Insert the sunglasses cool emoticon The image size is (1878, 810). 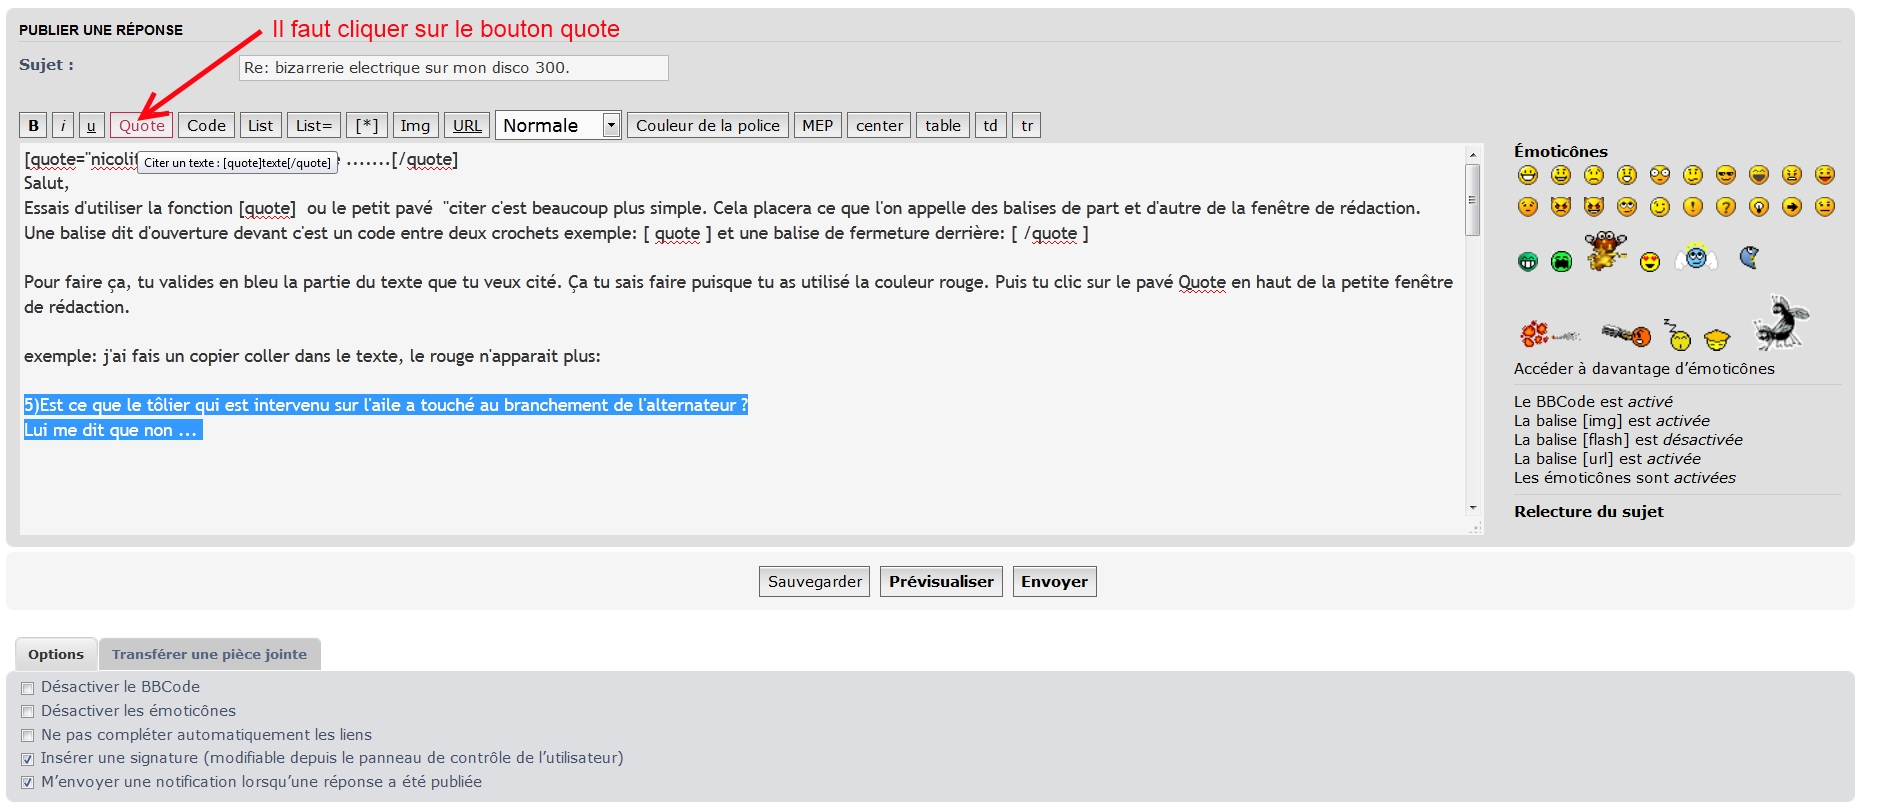tap(1726, 176)
